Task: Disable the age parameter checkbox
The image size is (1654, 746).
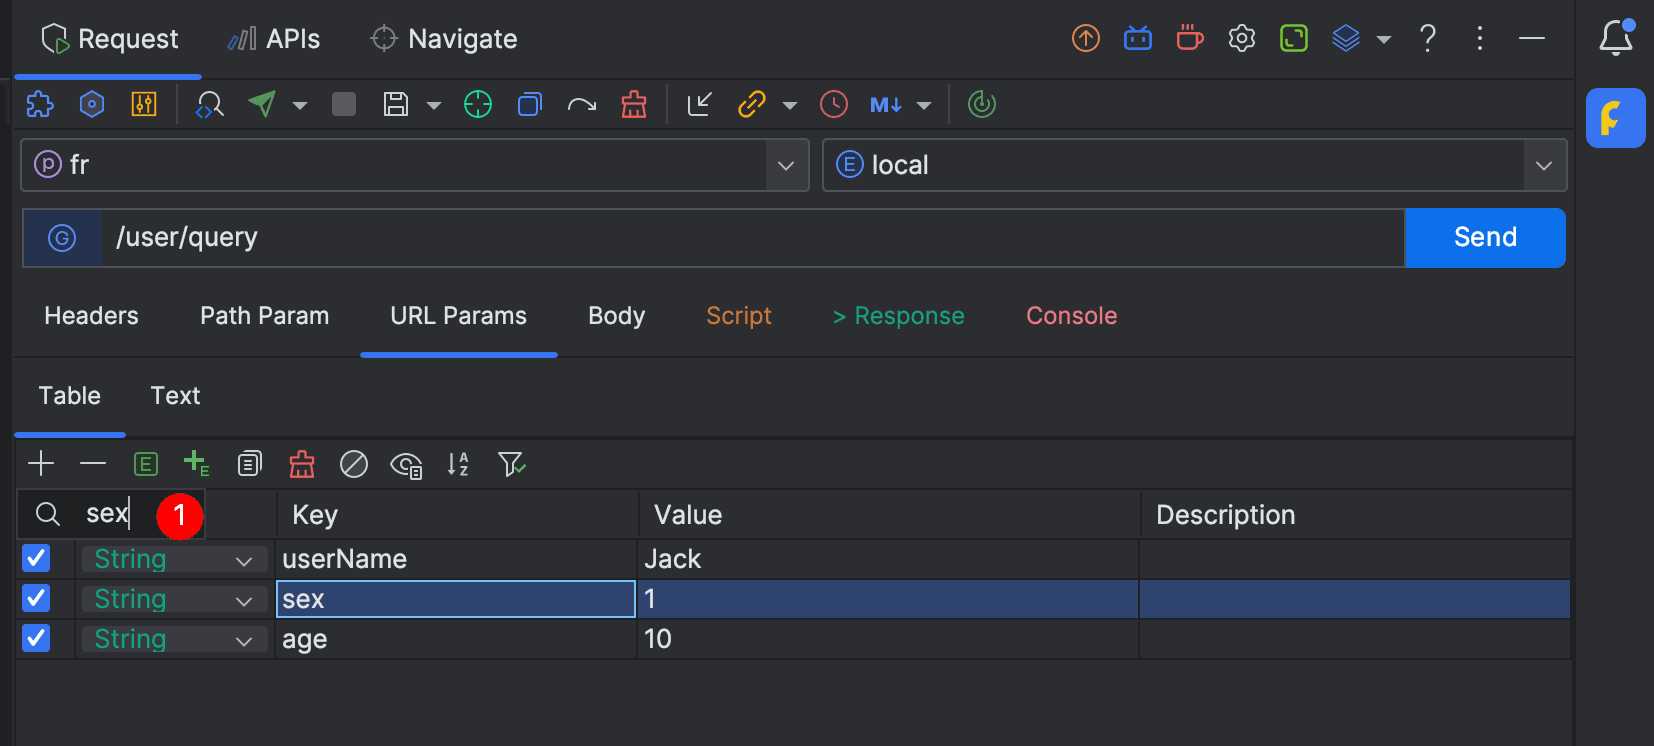Action: pyautogui.click(x=36, y=638)
